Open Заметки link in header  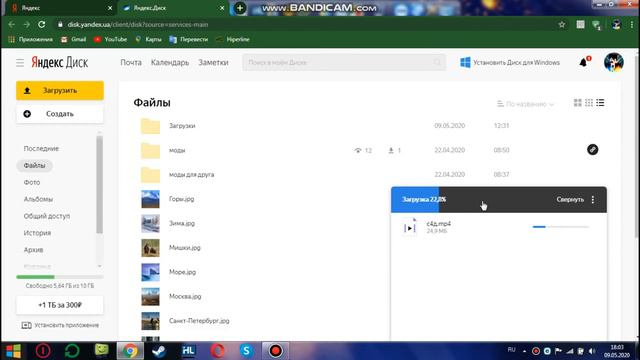pyautogui.click(x=213, y=62)
